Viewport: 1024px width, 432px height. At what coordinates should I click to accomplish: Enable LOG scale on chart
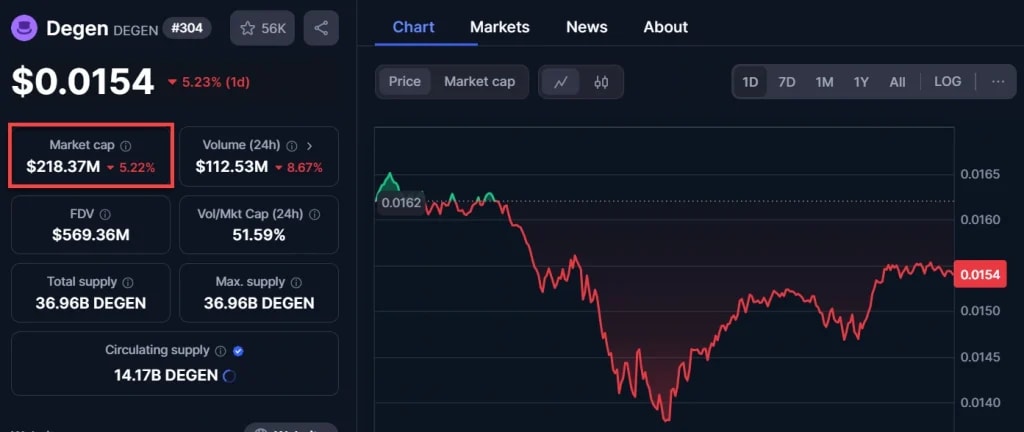point(947,82)
